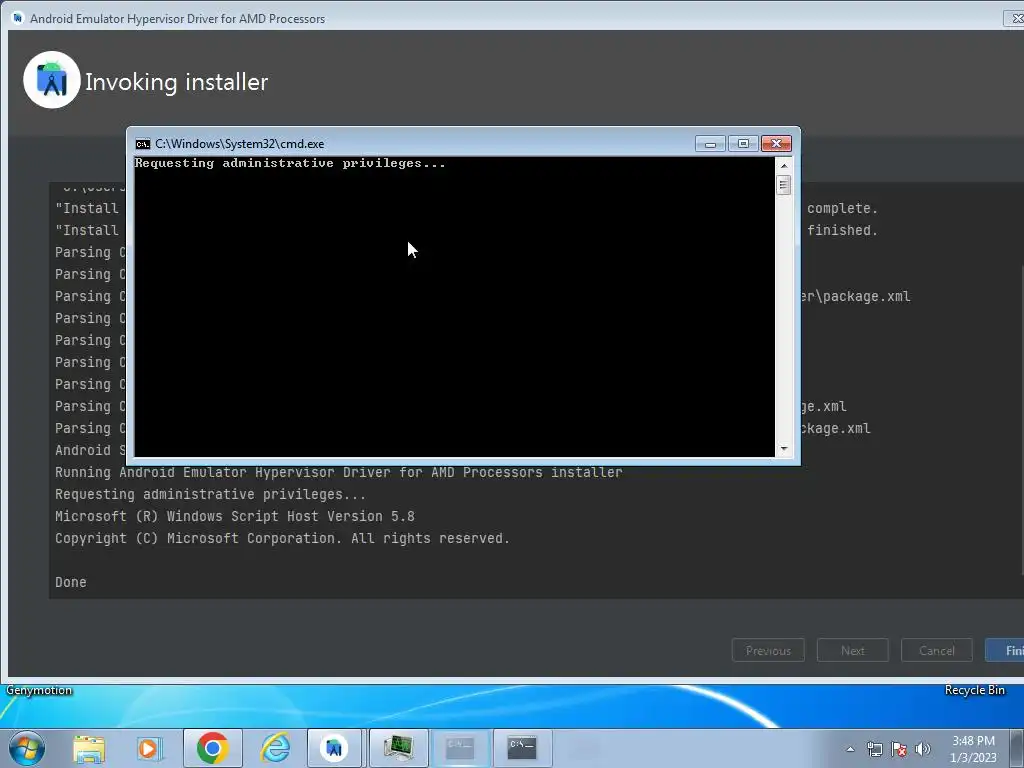Viewport: 1024px width, 768px height.
Task: Maximize the cmd.exe window
Action: (743, 144)
